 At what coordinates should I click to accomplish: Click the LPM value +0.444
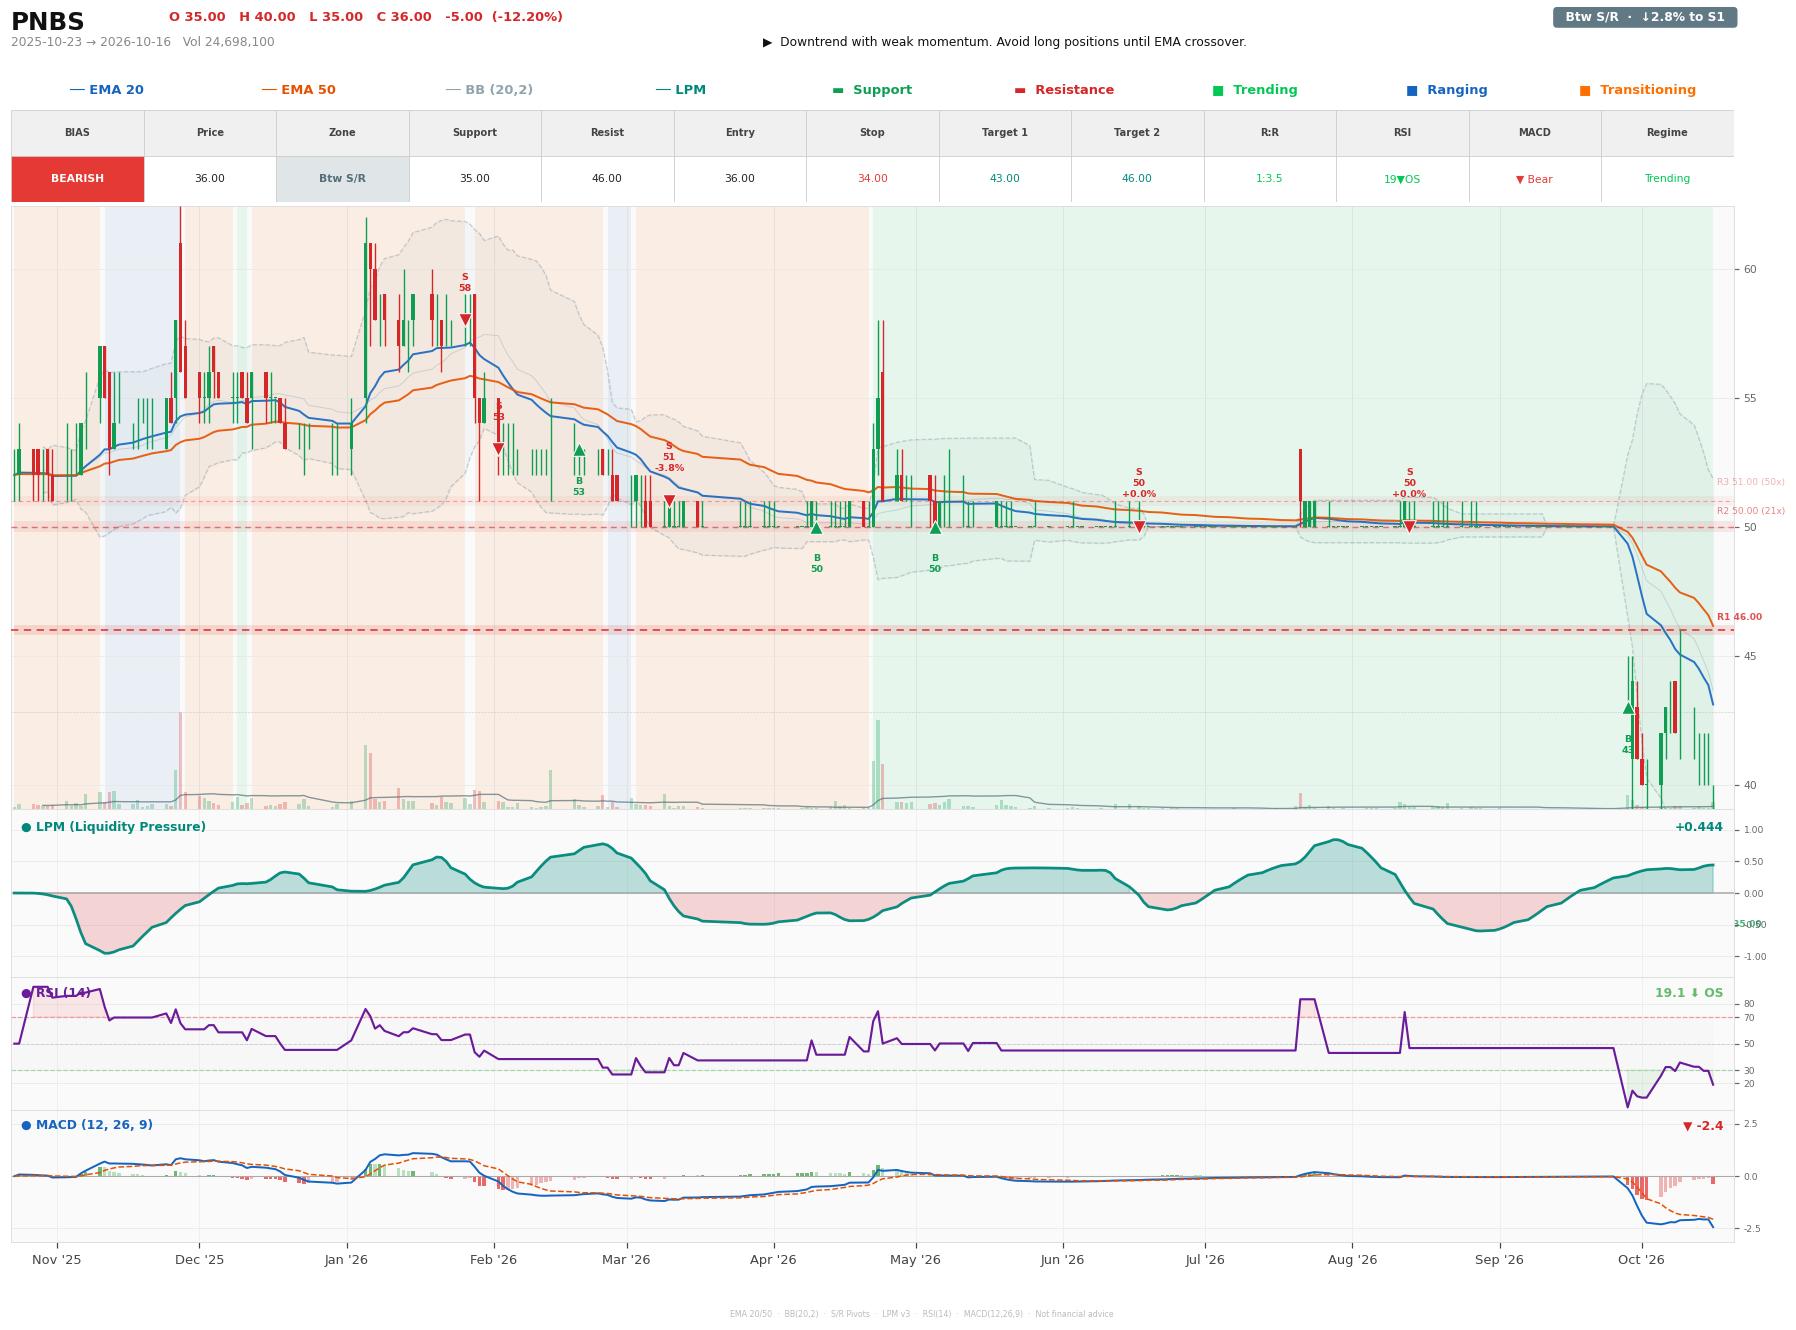point(1699,827)
